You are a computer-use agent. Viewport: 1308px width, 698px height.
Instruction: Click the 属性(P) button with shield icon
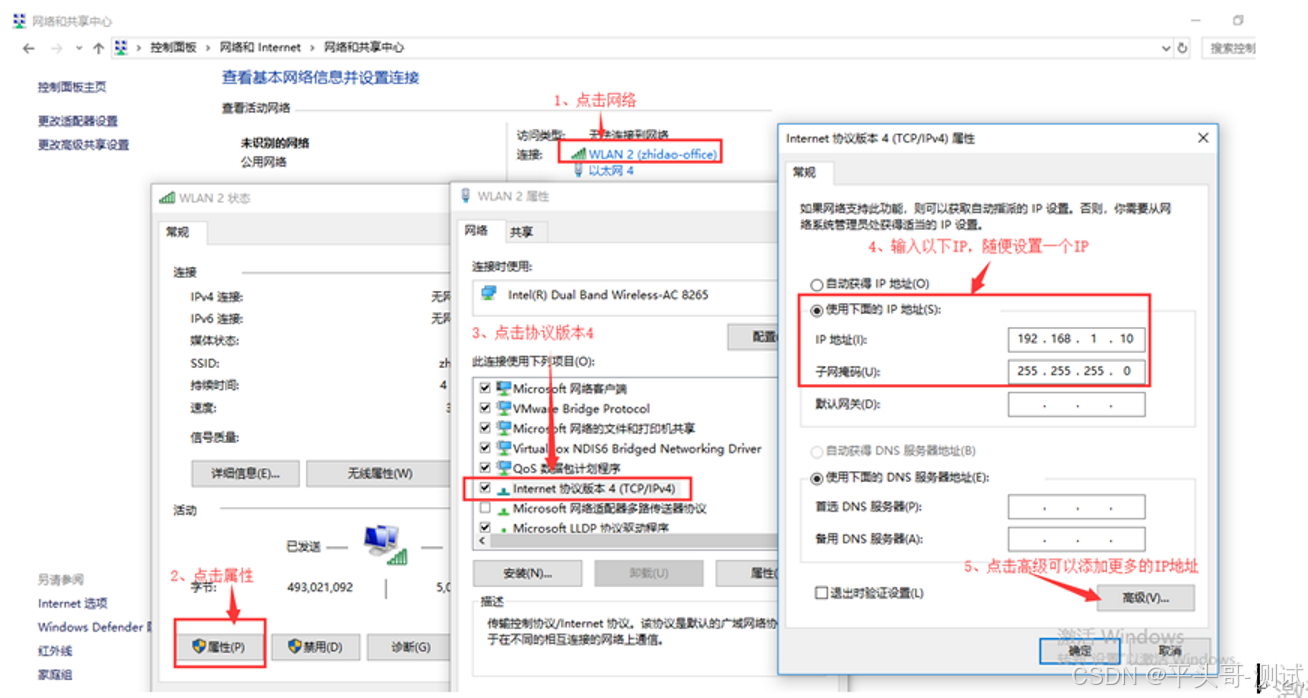[219, 647]
